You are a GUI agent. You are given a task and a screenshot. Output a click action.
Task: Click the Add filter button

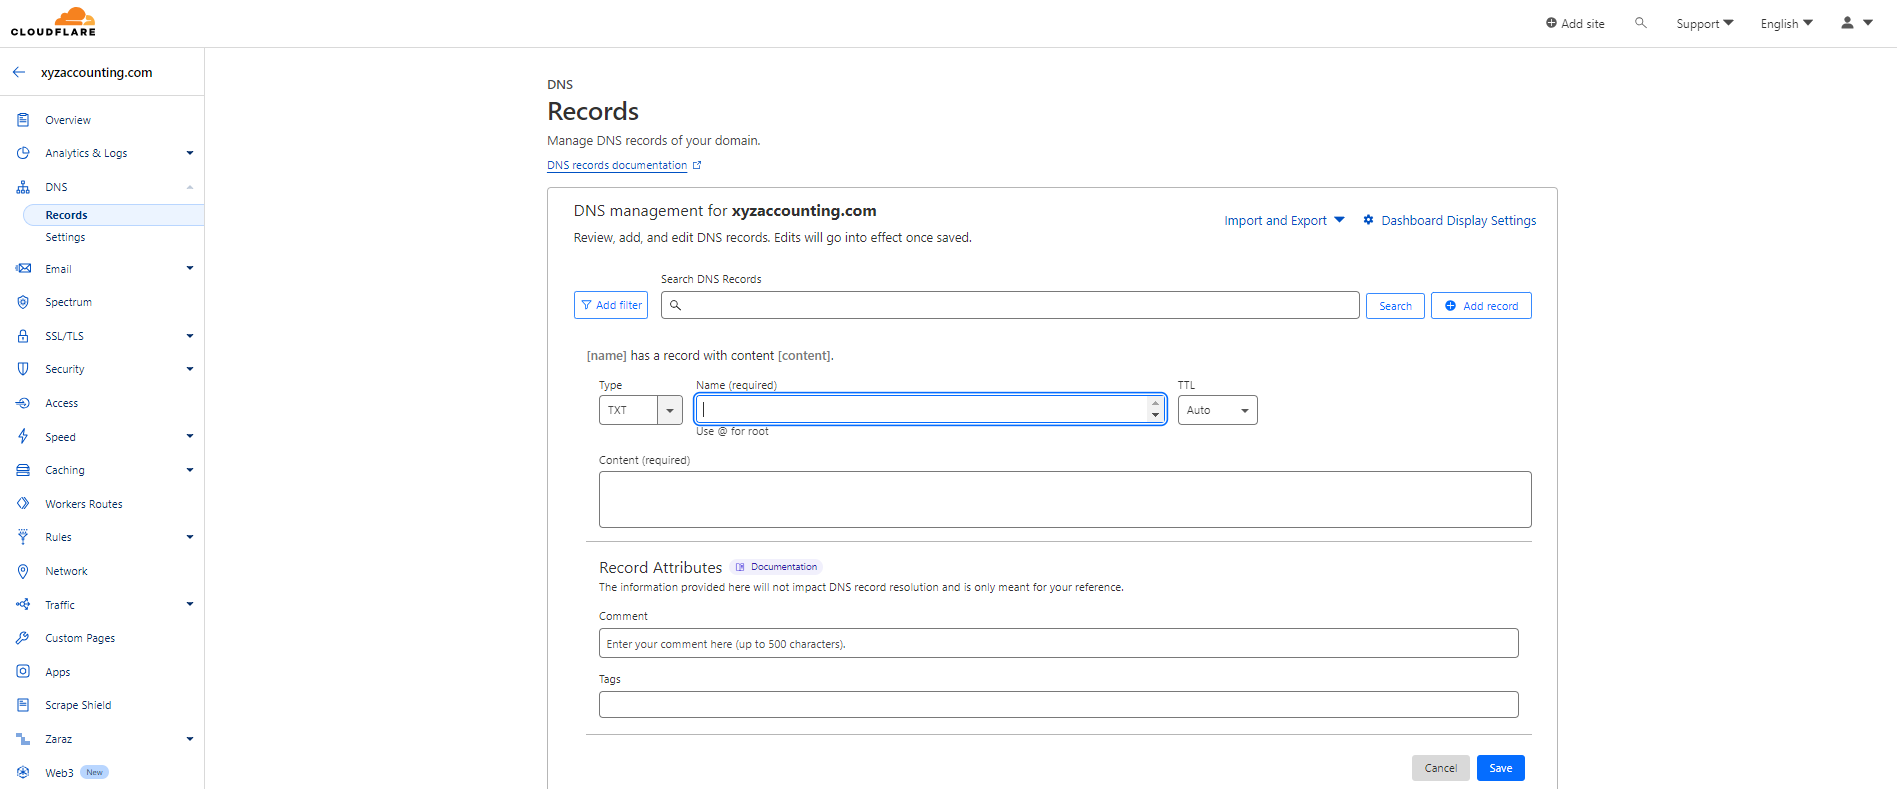[x=611, y=305]
